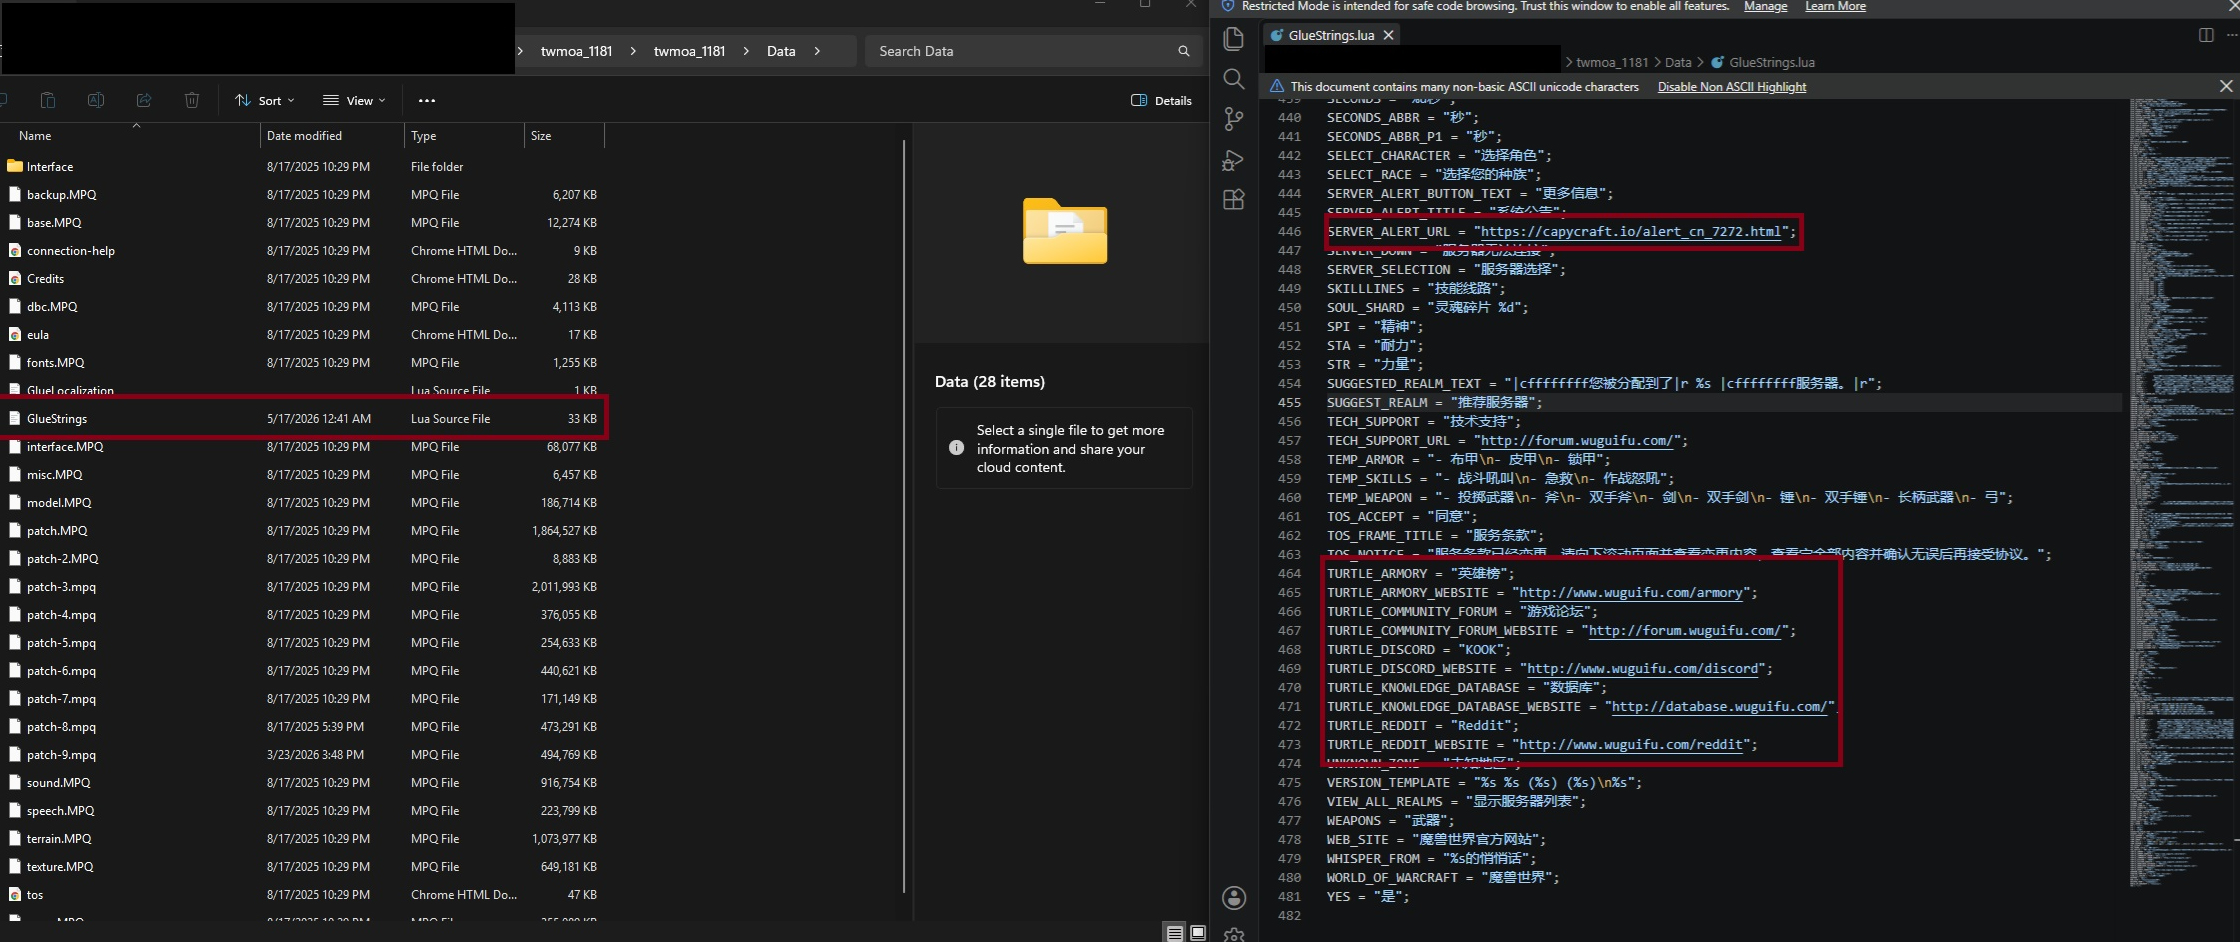Select the GlueStrings.lua editor tab
The width and height of the screenshot is (2240, 942).
1331,35
